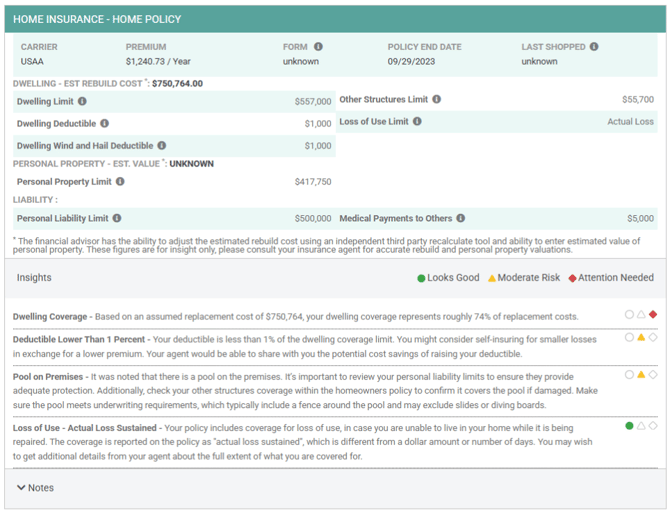Select the empty circle on Pool on Premises row
670x513 pixels.
coord(629,375)
